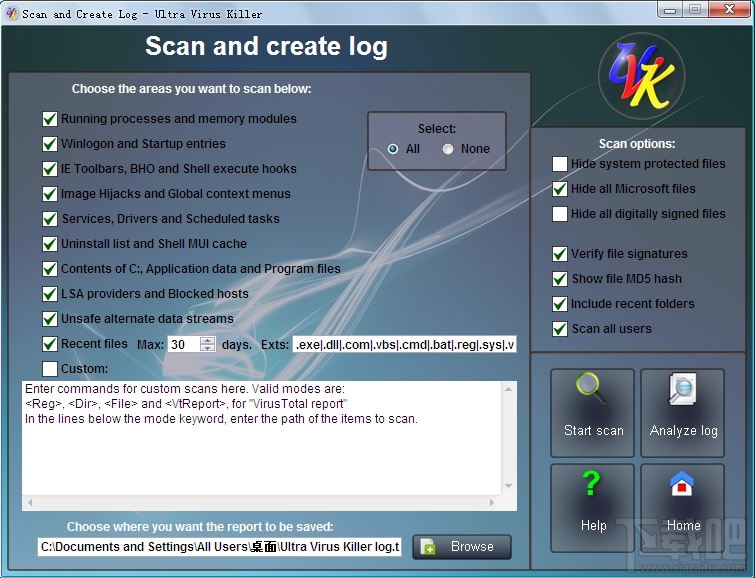The width and height of the screenshot is (755, 578).
Task: Click the Browse button folder icon
Action: click(428, 547)
